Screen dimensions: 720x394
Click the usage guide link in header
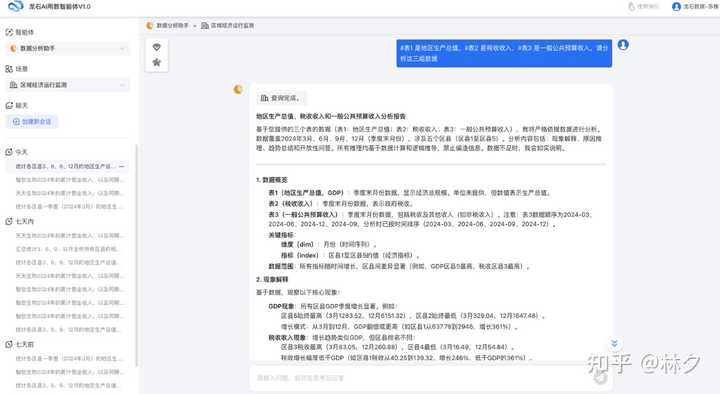pos(643,6)
